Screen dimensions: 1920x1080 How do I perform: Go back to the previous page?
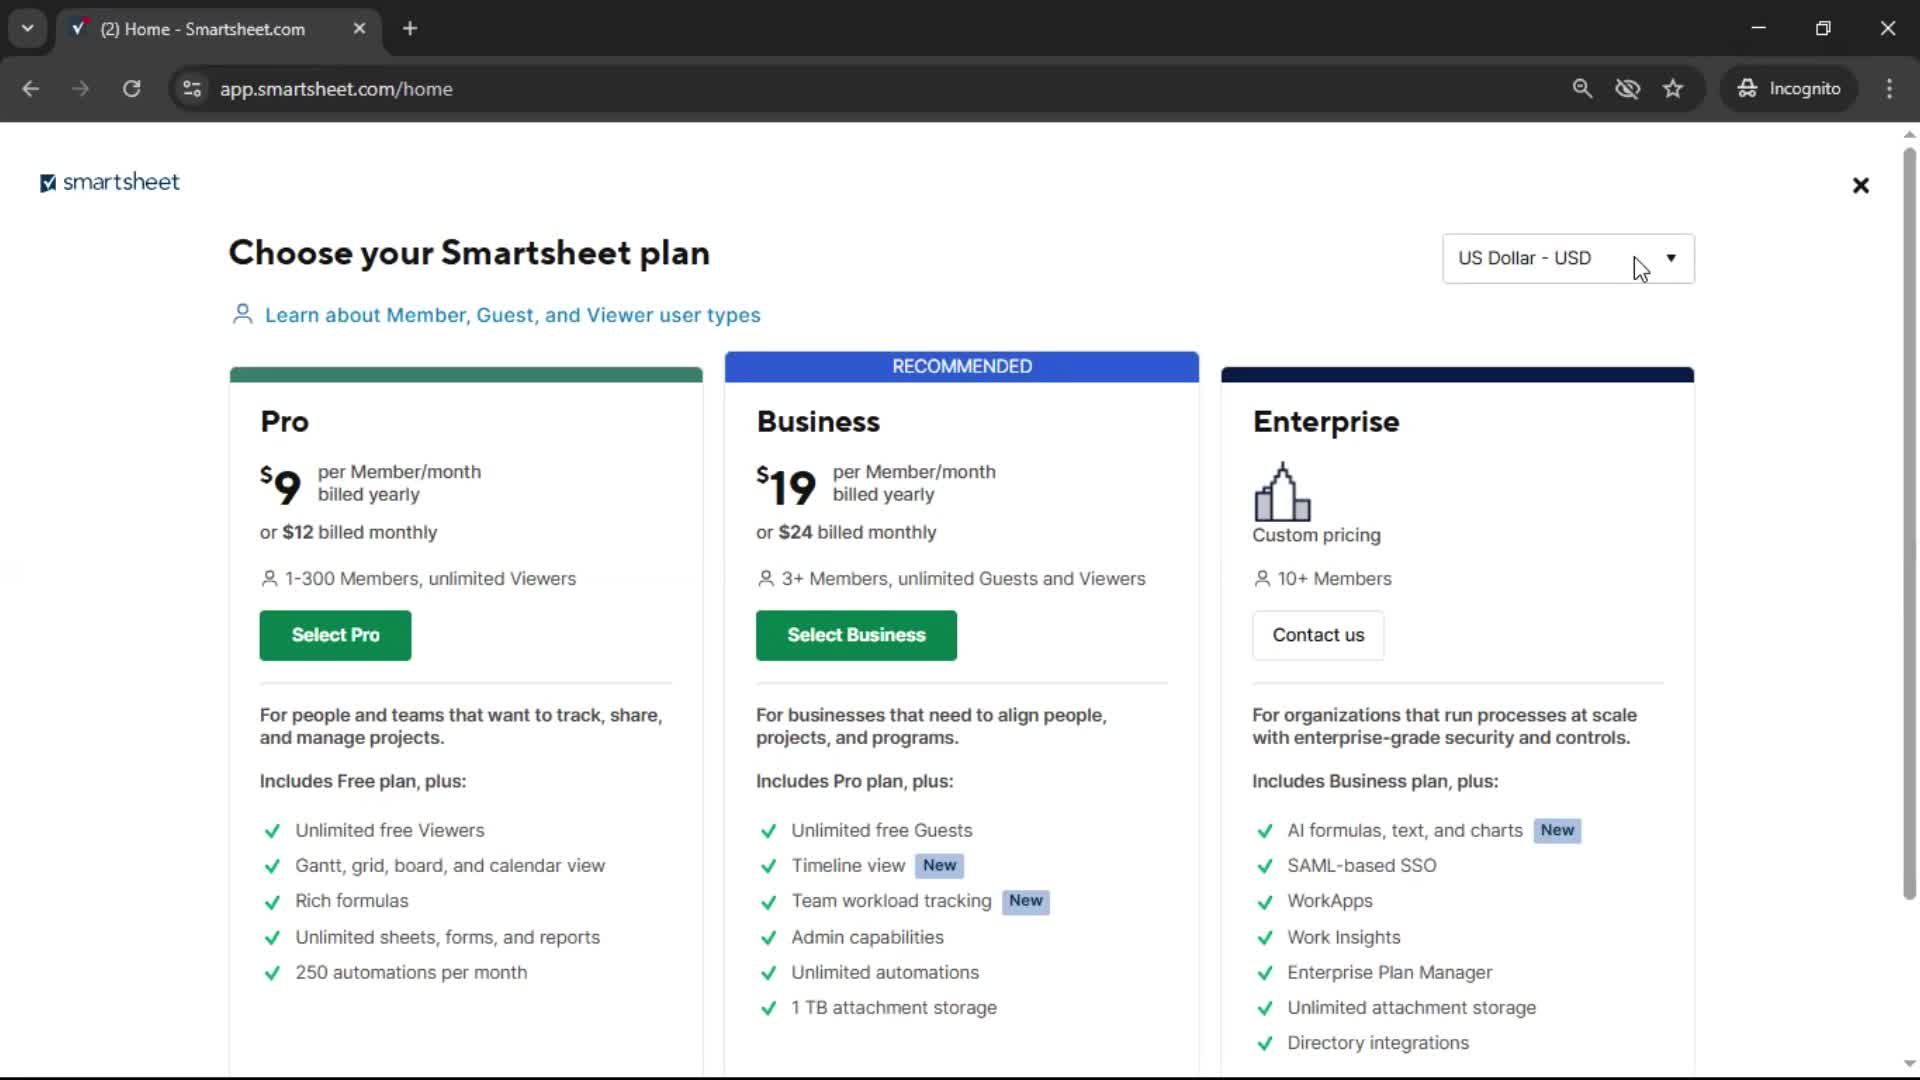point(30,88)
